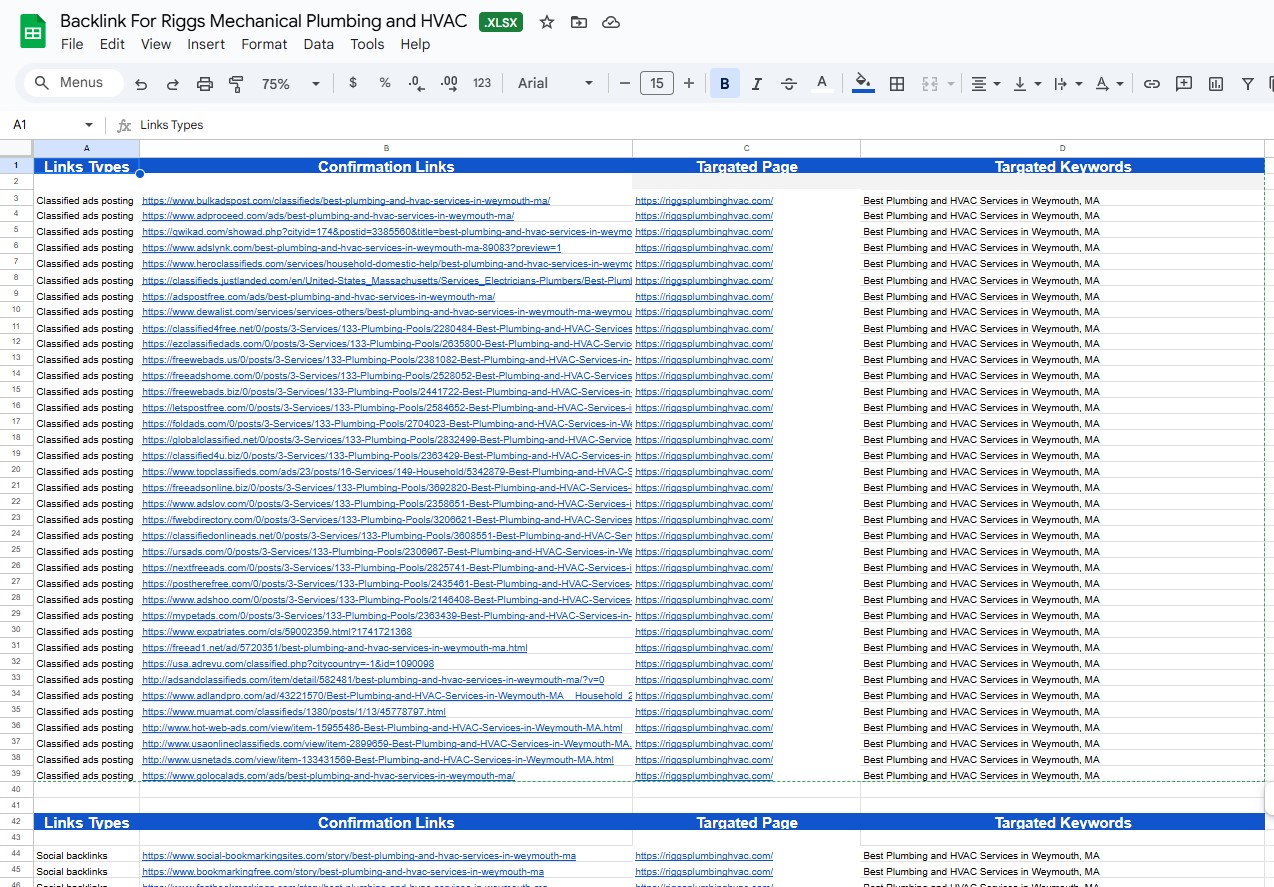
Task: Select the Targated Keywords cell in row 1
Action: 1063,166
